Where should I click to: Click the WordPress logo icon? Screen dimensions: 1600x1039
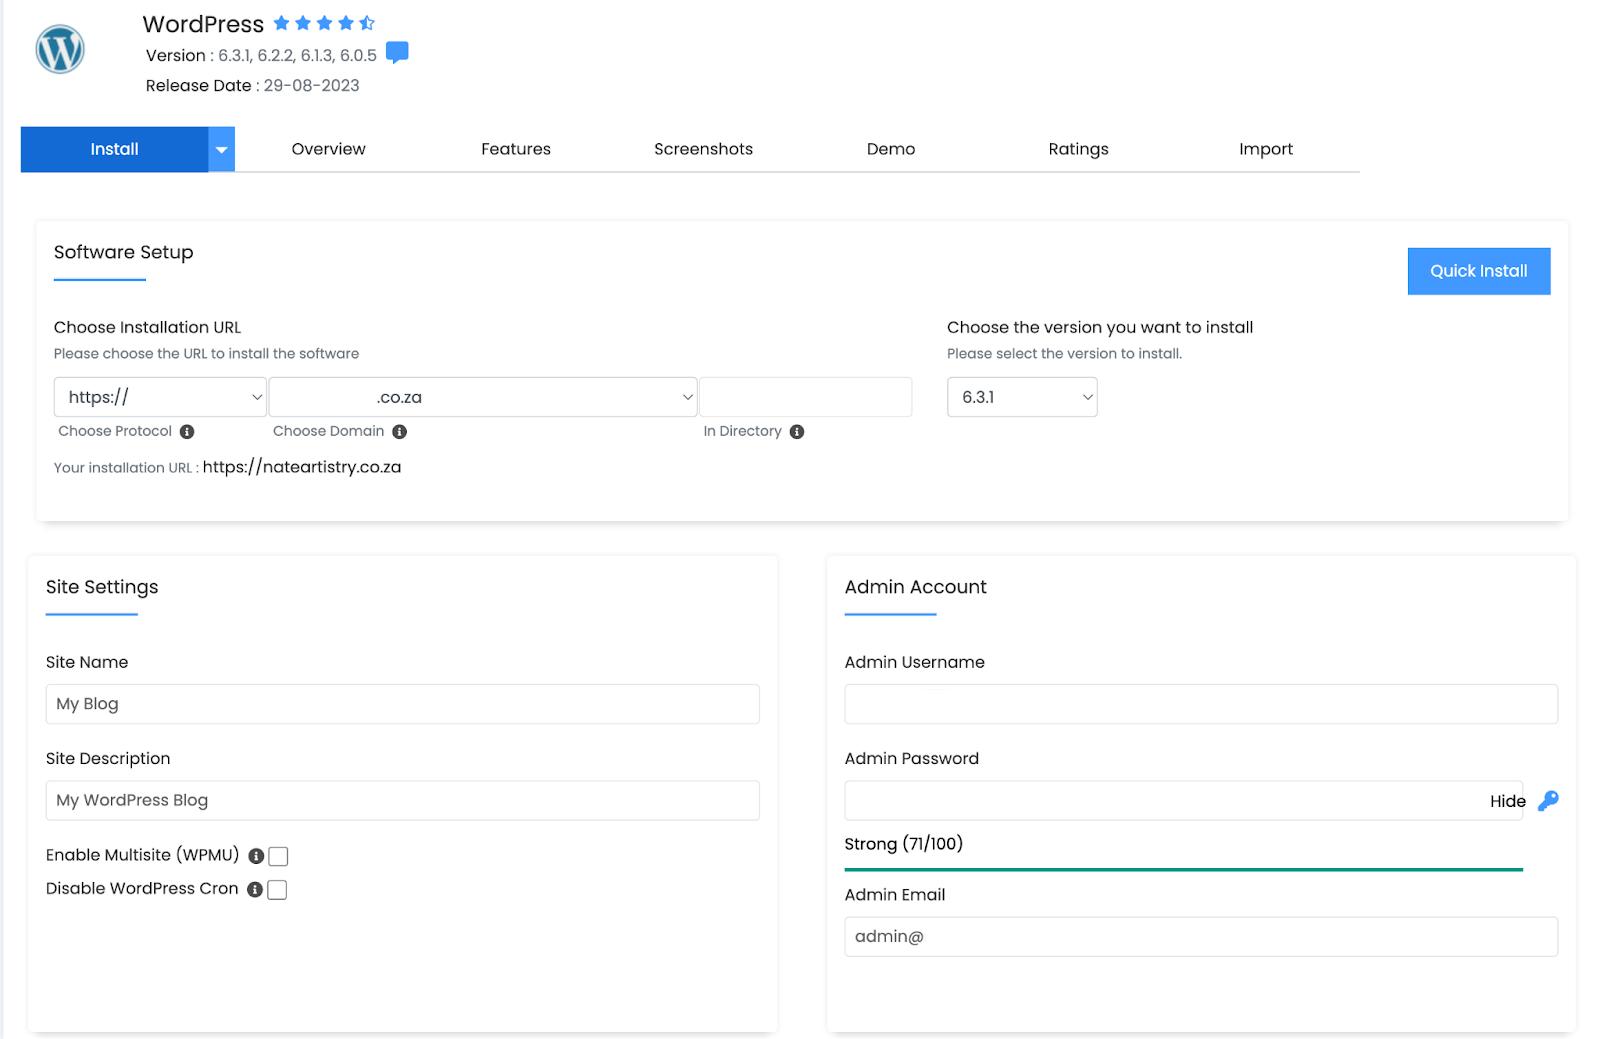[x=60, y=49]
